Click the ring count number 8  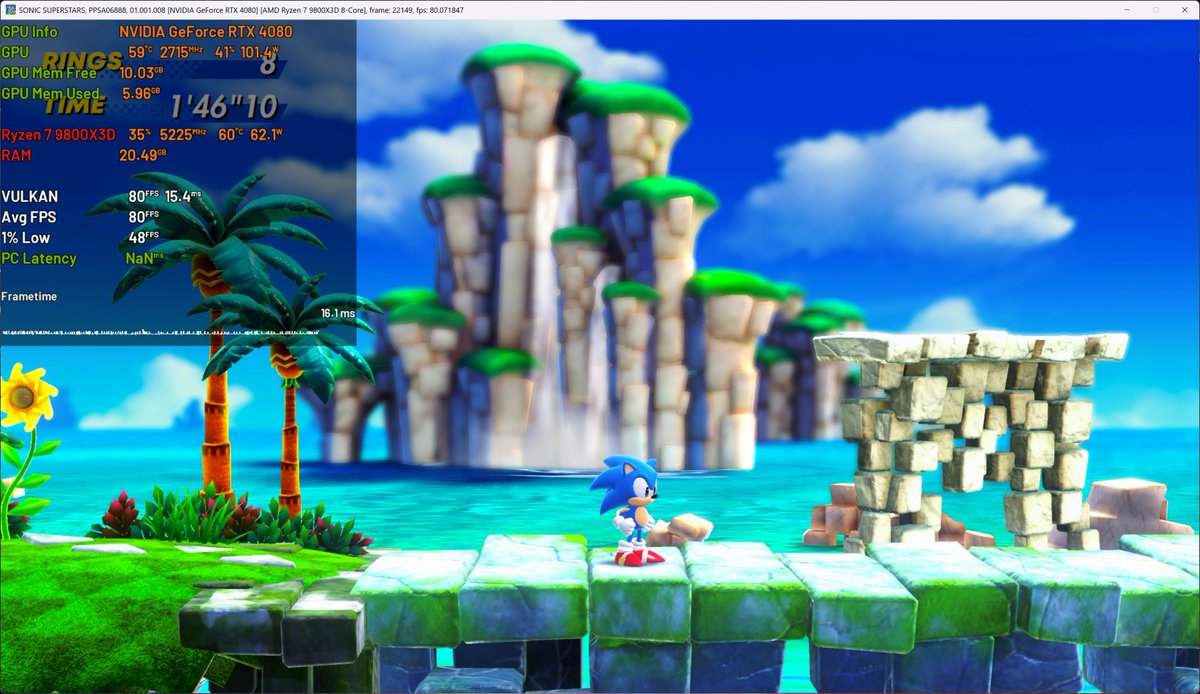[x=268, y=66]
